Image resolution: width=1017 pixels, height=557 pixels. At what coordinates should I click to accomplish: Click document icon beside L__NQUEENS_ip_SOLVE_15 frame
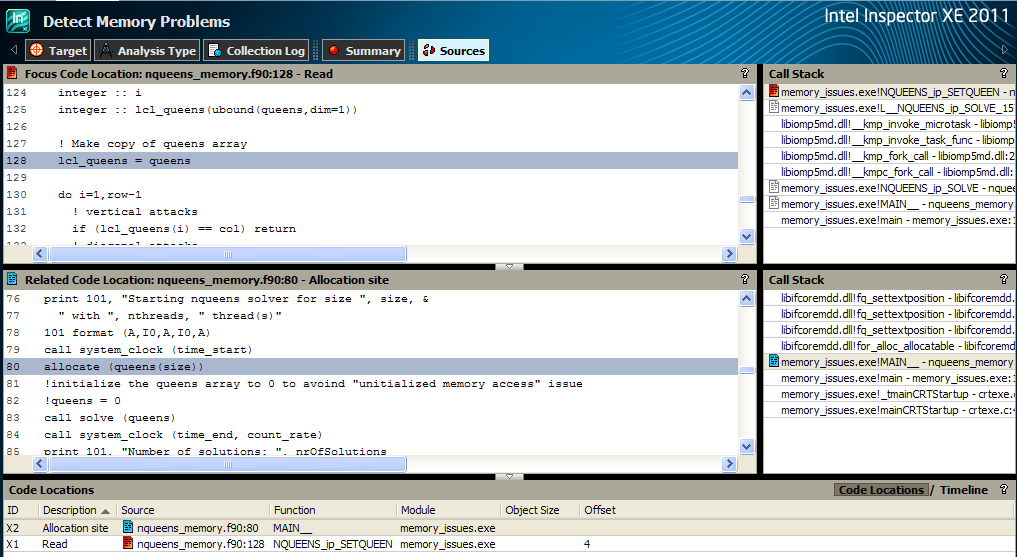(774, 108)
